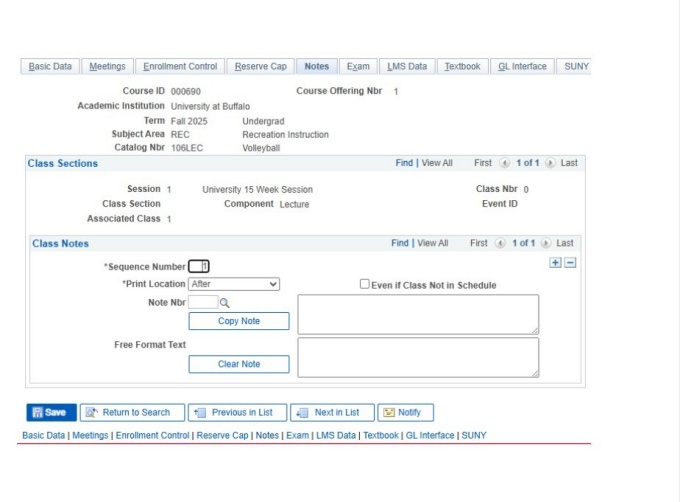The image size is (680, 502).
Task: Open SUNY bottom link
Action: coord(474,435)
